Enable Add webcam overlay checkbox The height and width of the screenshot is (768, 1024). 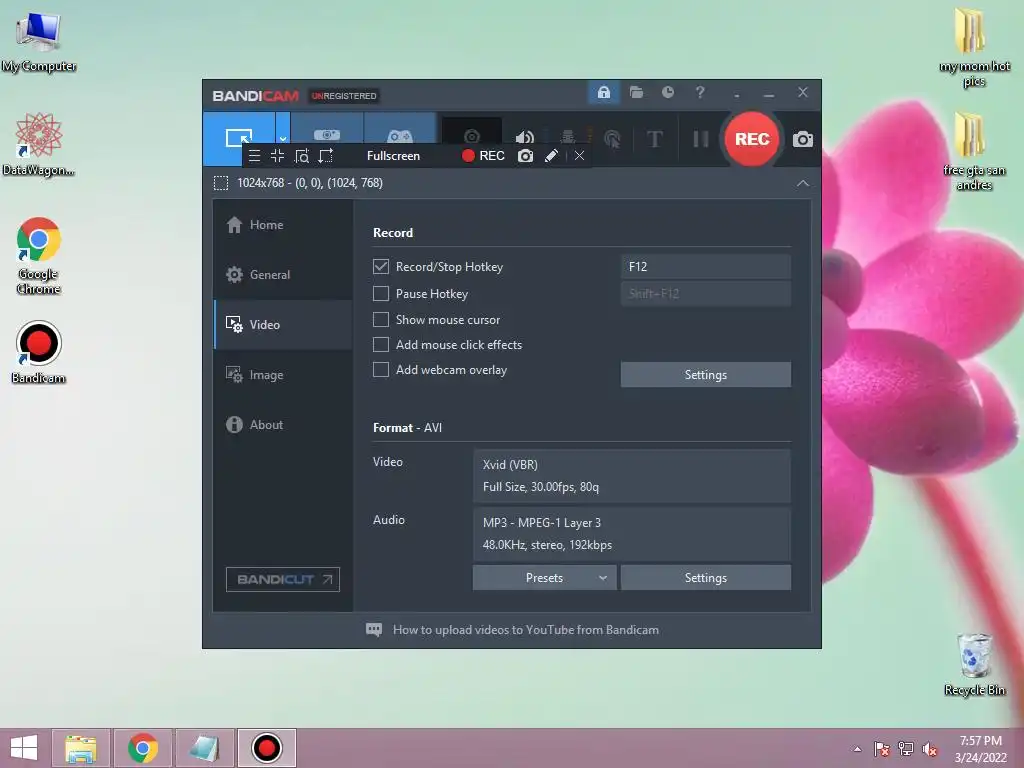point(381,370)
